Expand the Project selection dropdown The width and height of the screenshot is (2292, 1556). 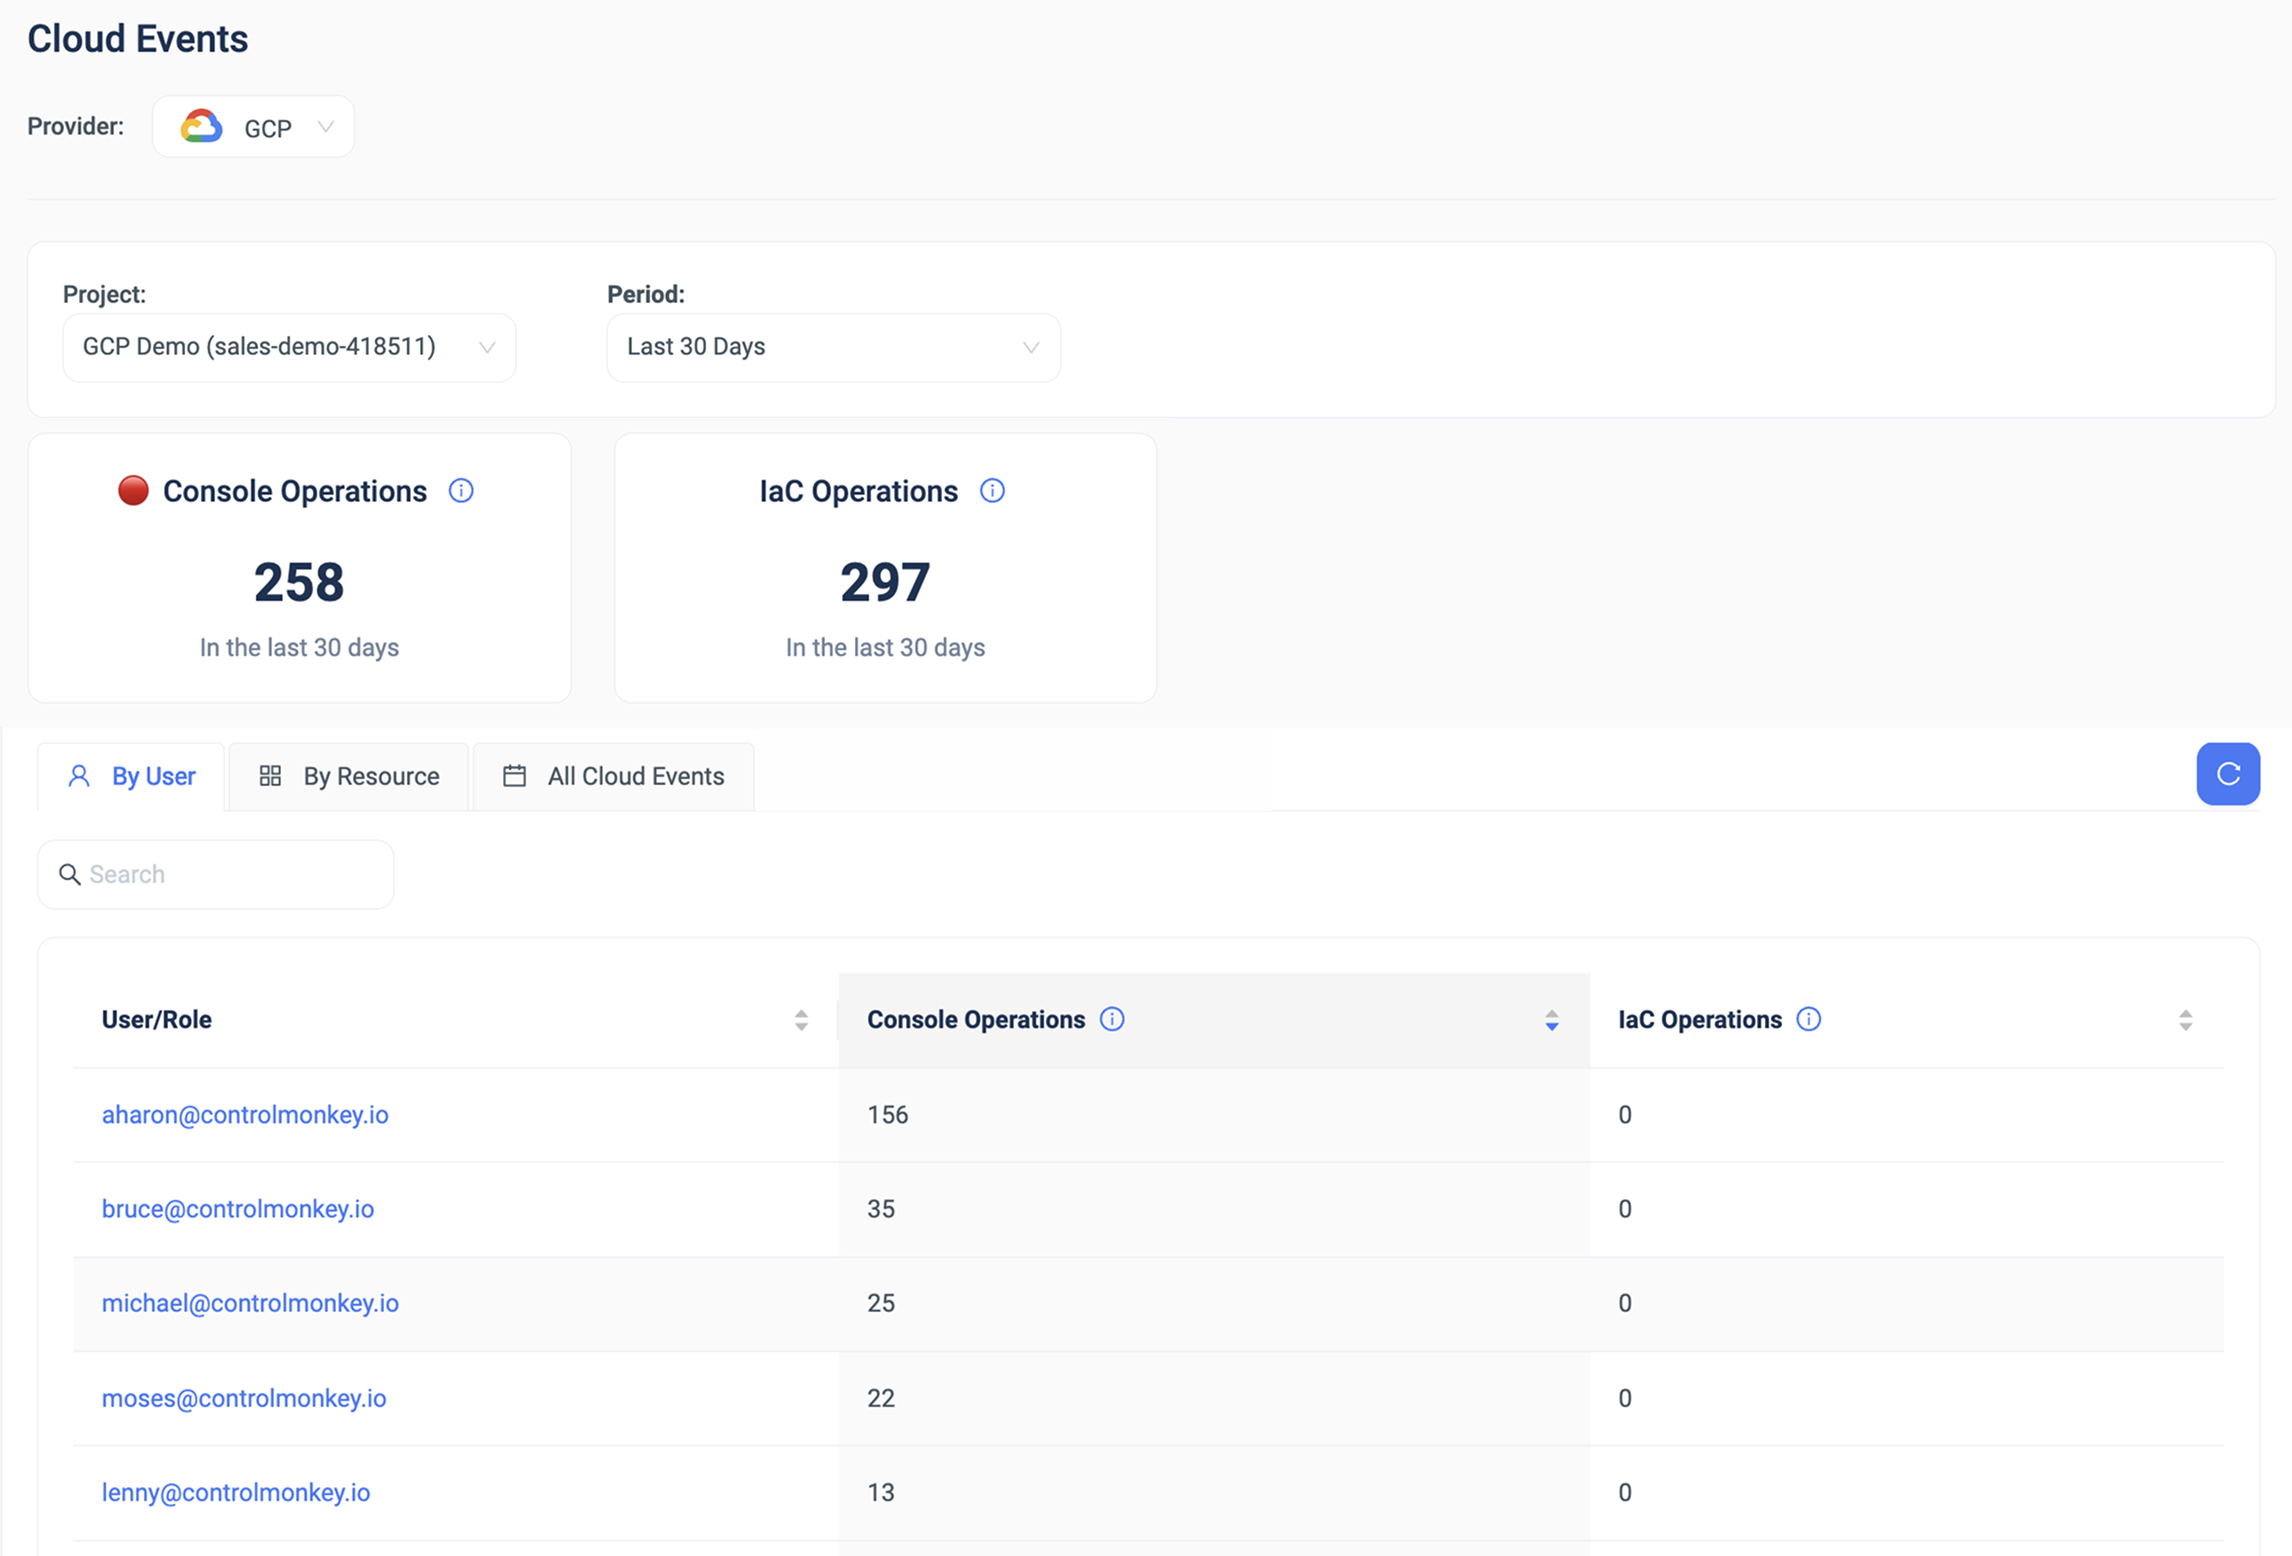[x=289, y=347]
